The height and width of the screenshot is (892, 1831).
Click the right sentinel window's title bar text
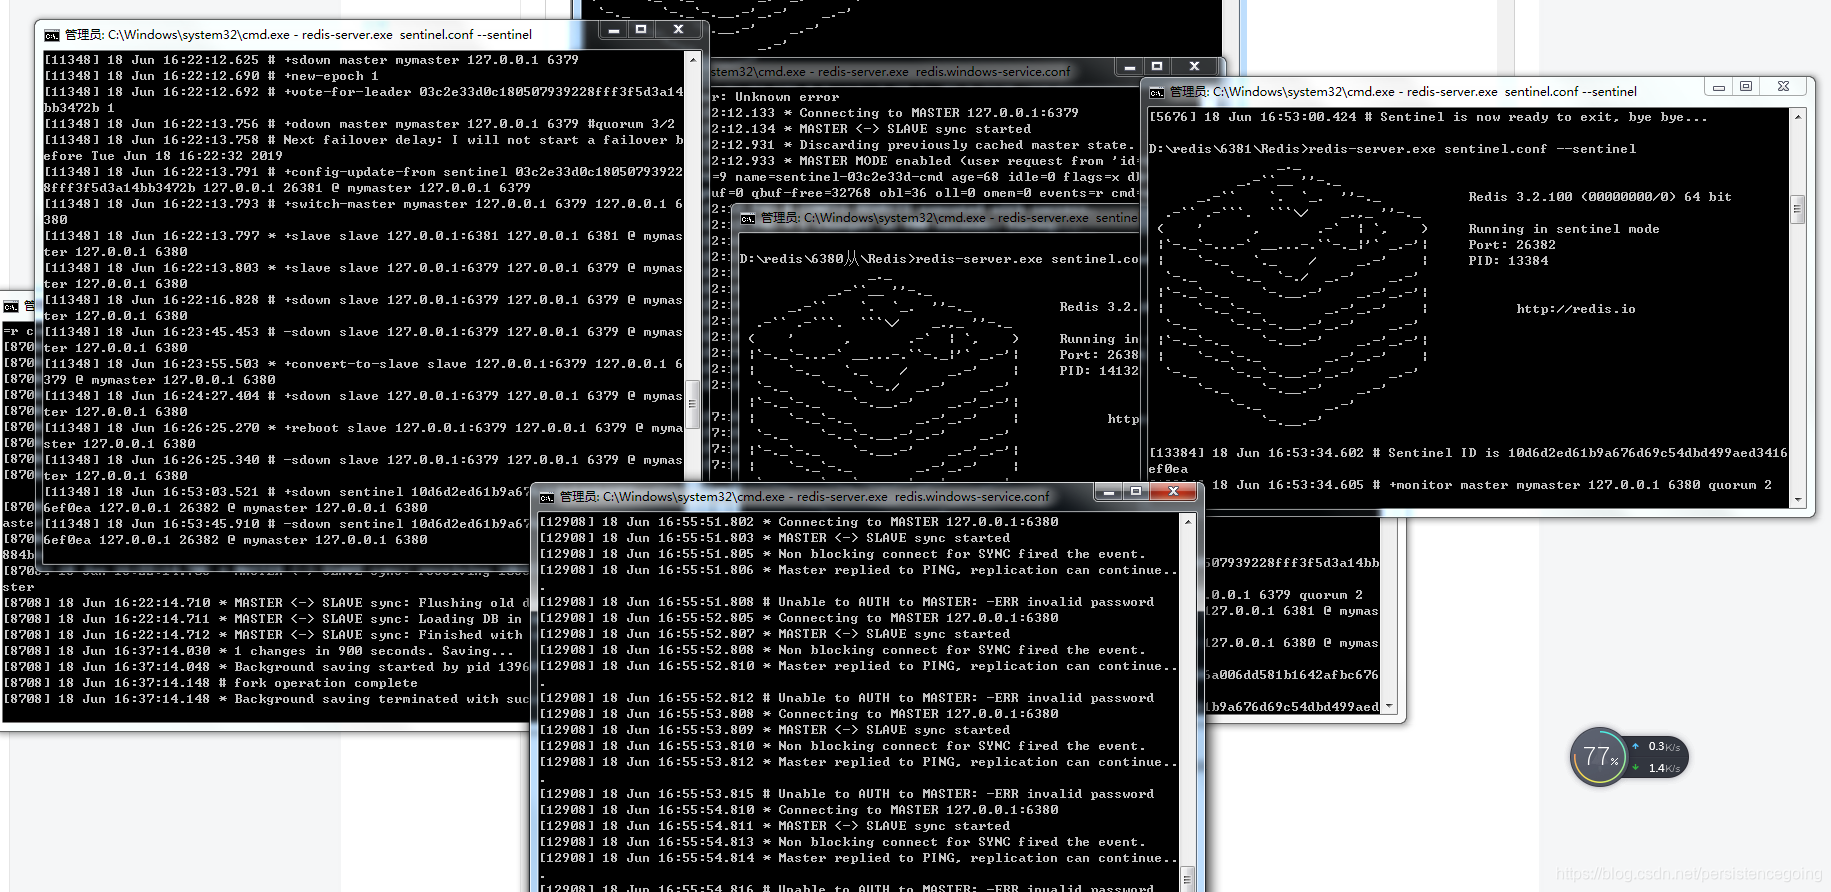pyautogui.click(x=1403, y=92)
